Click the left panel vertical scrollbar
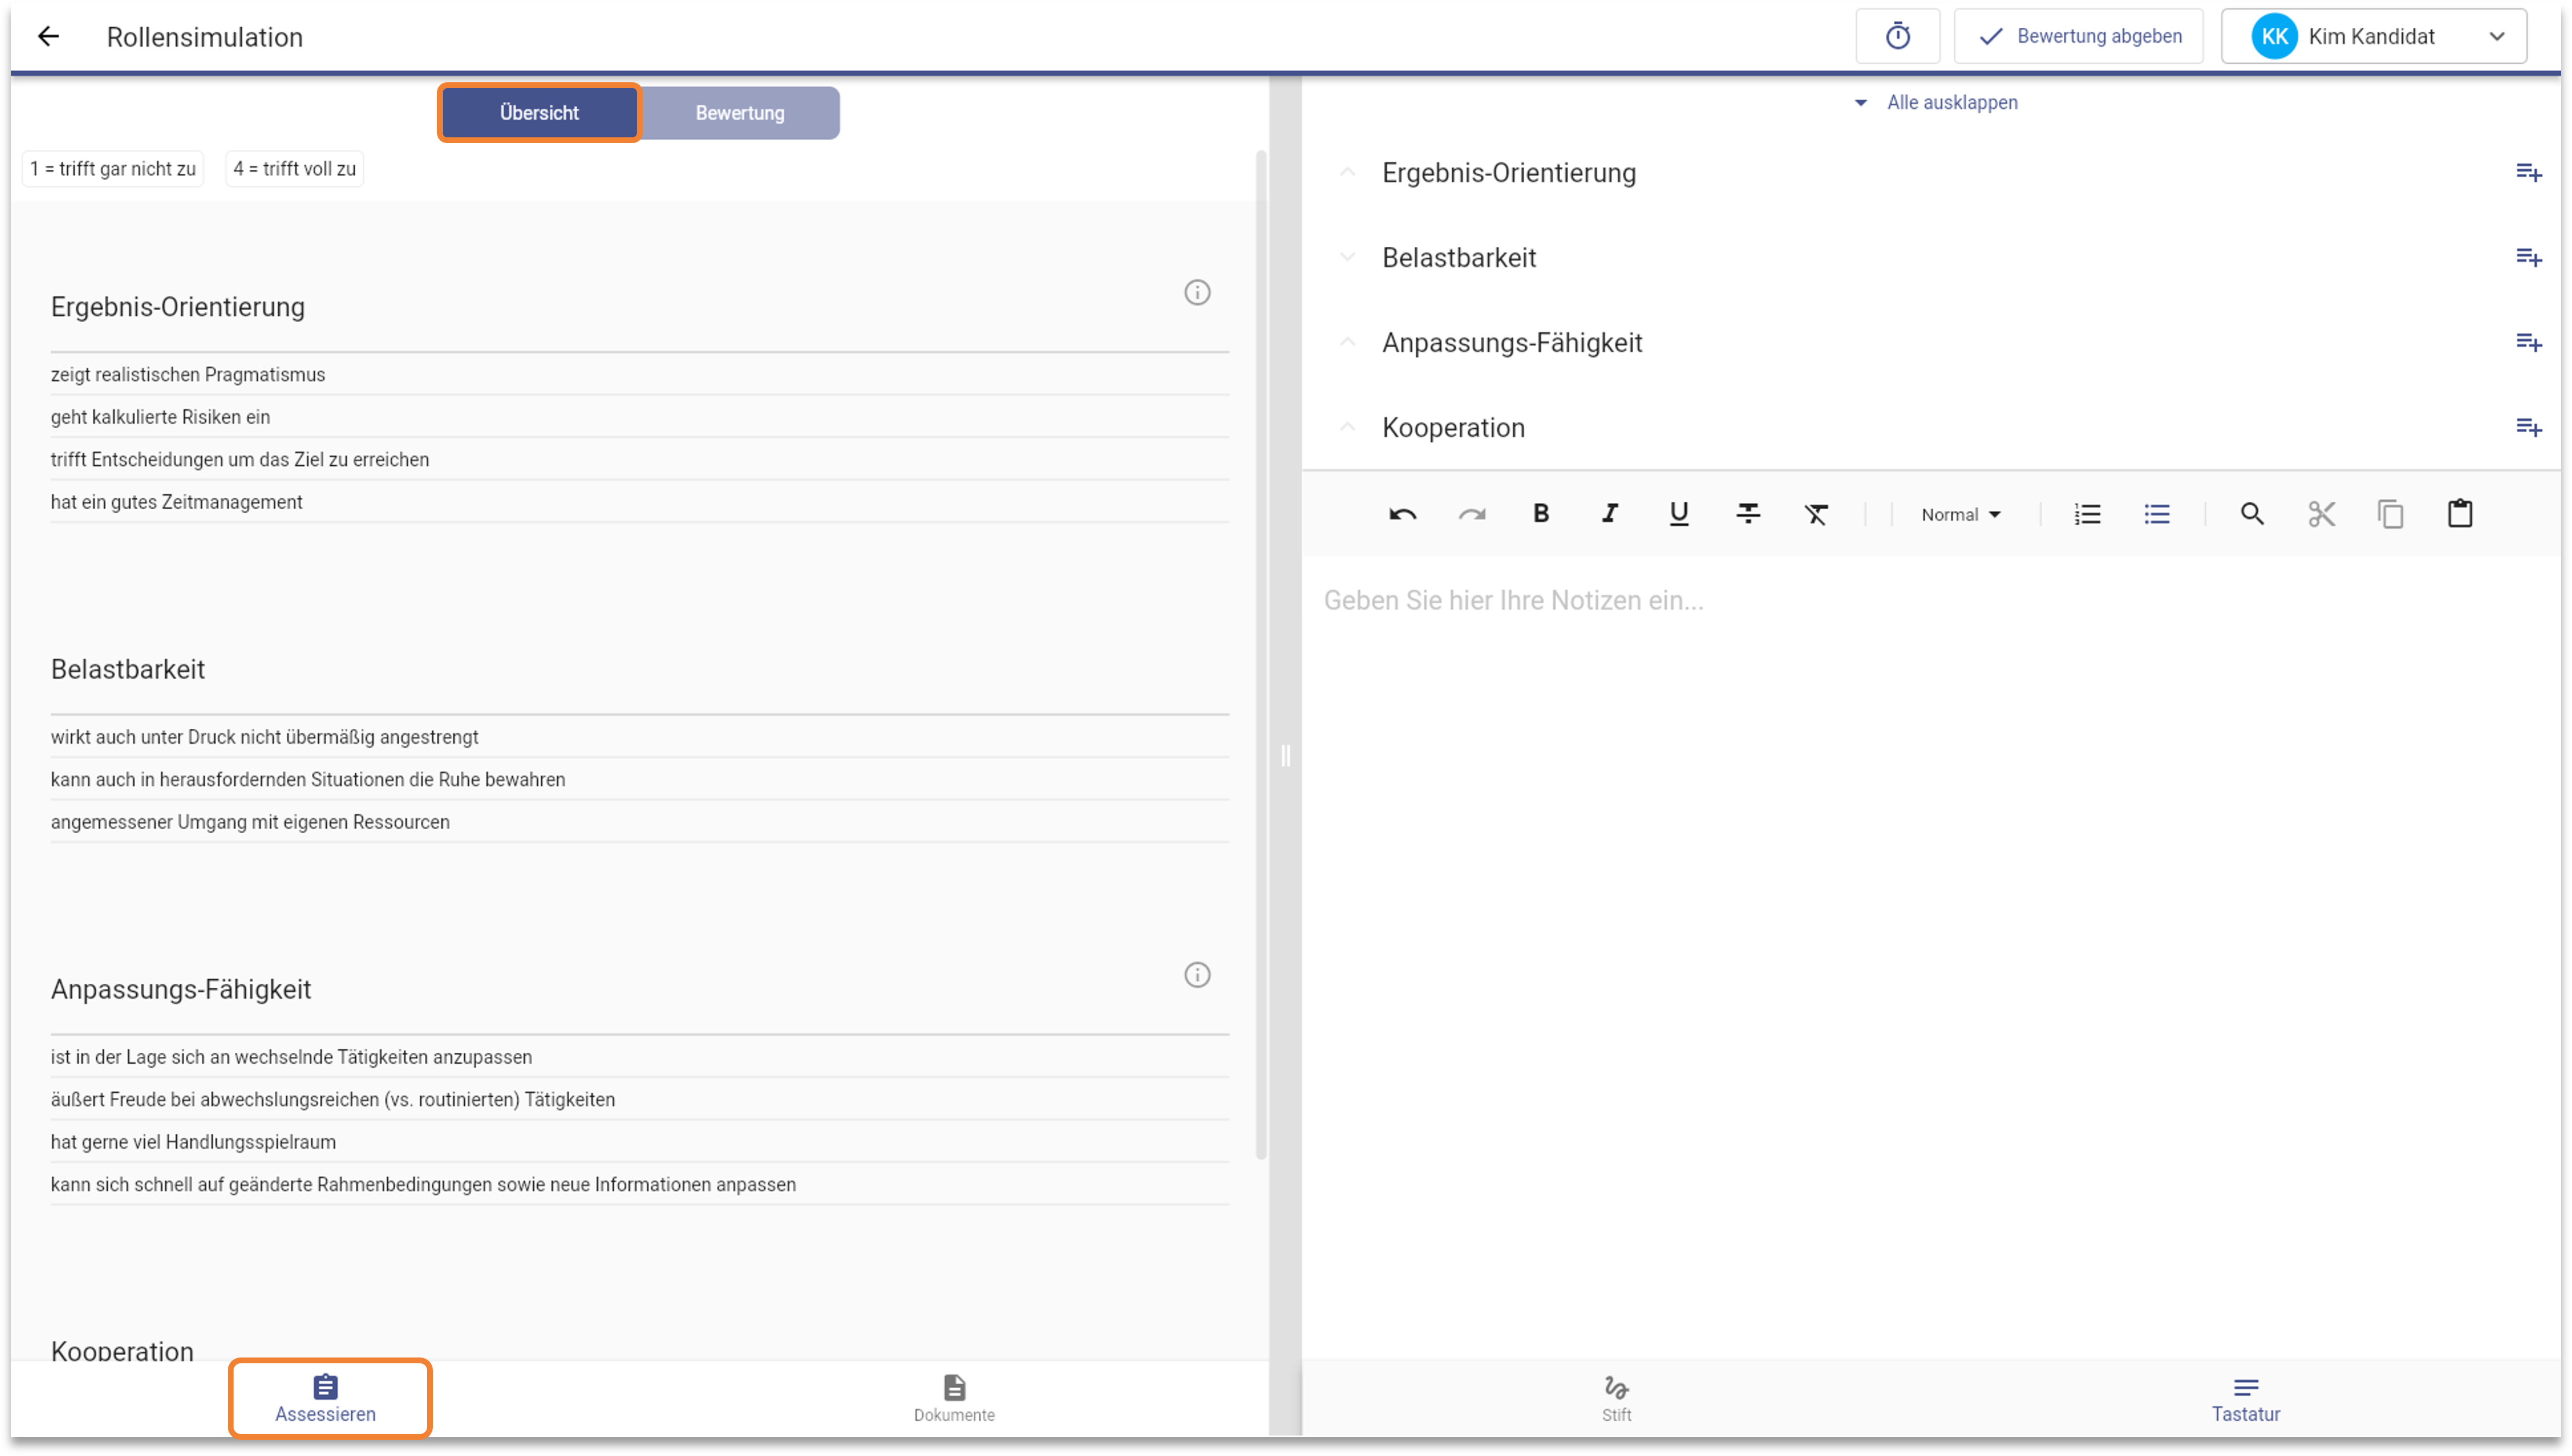2572x1456 pixels. [1260, 655]
